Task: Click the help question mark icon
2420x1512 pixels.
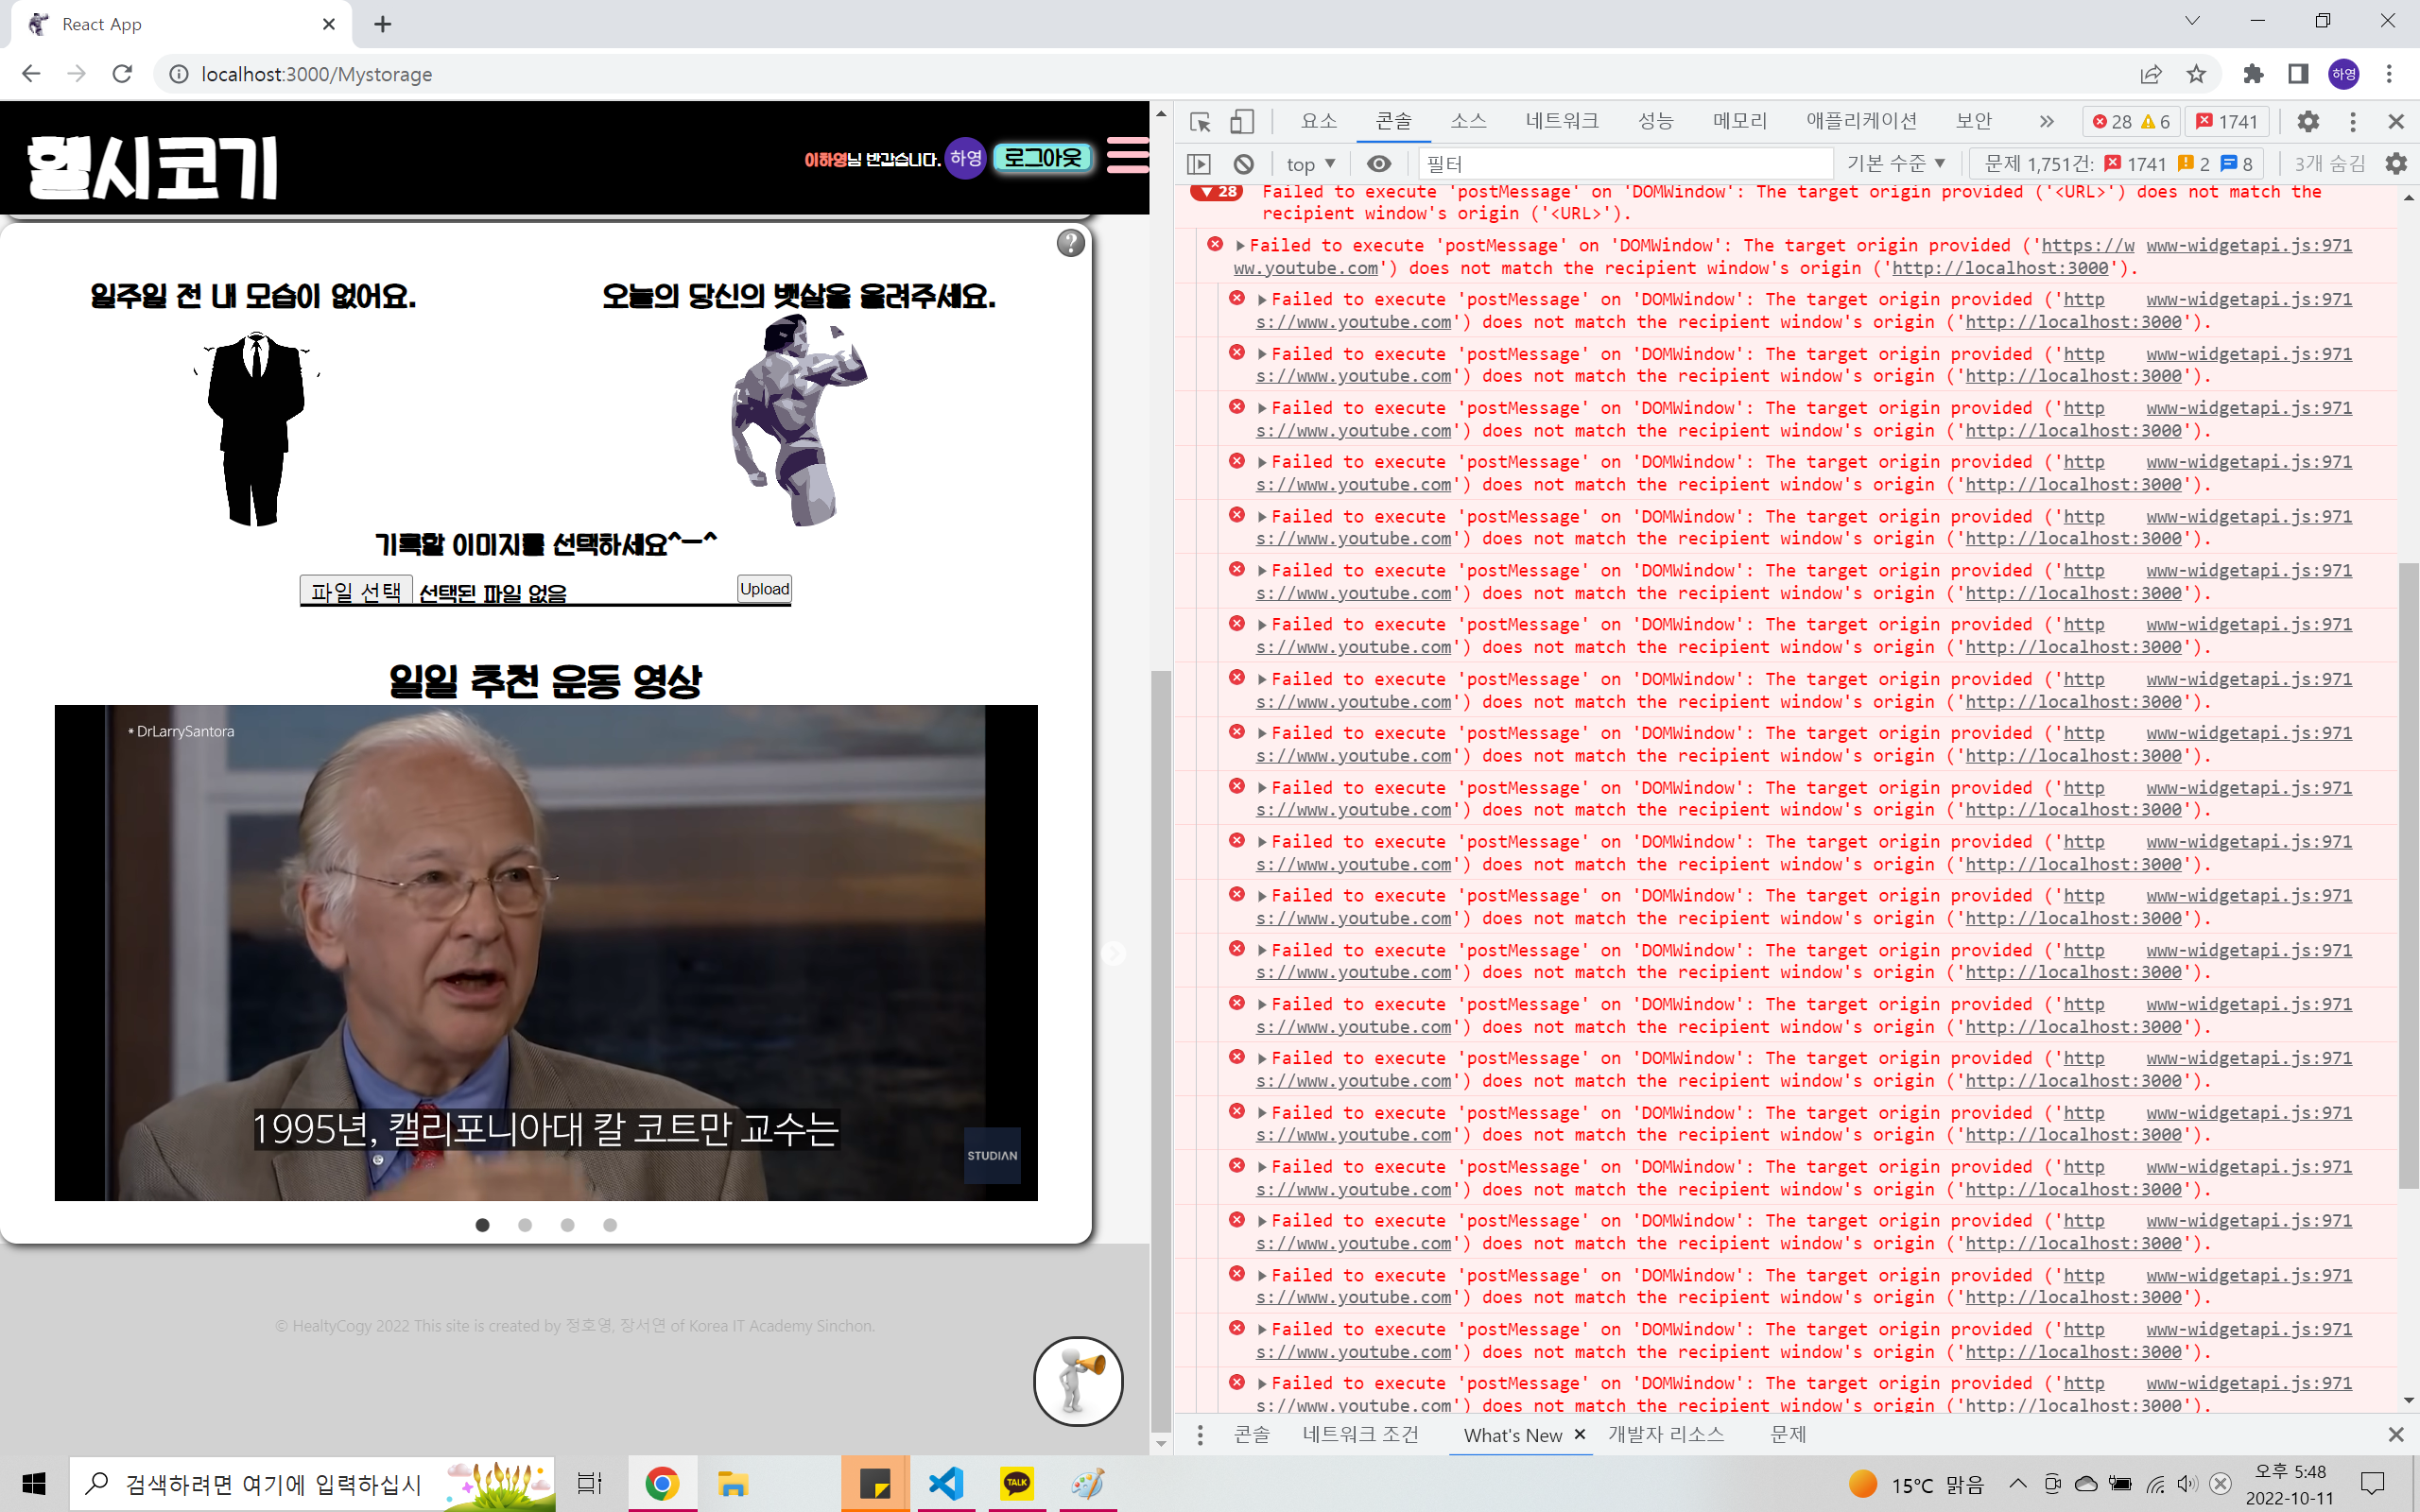Action: pos(1070,243)
